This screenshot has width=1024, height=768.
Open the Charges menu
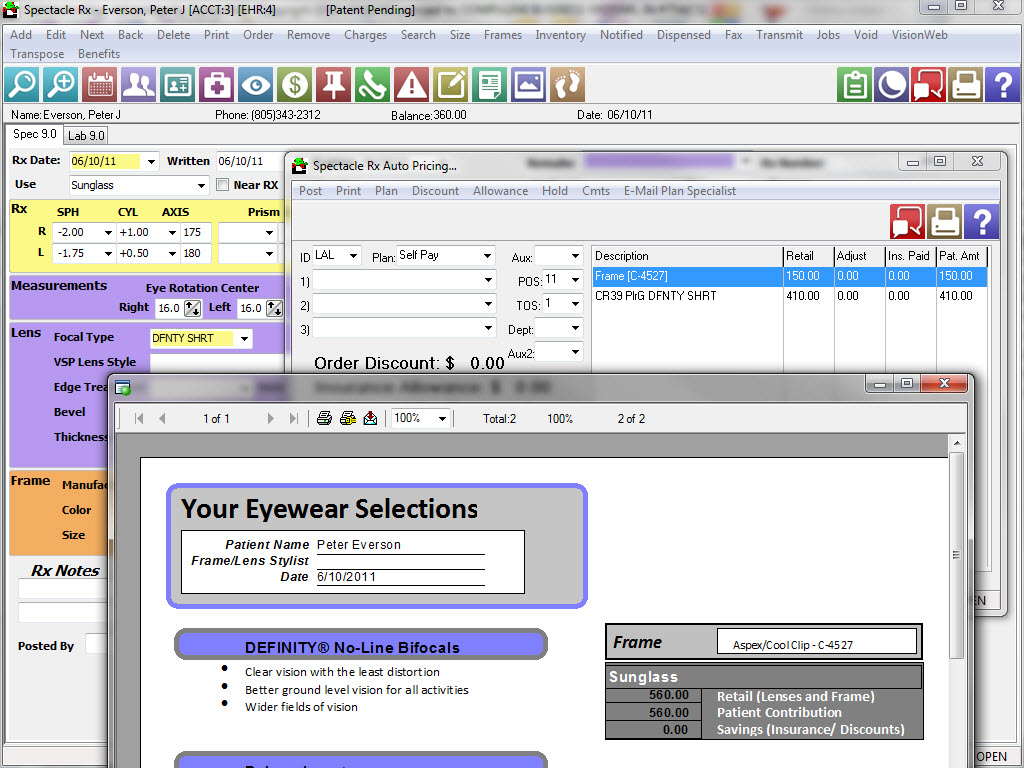pyautogui.click(x=366, y=35)
